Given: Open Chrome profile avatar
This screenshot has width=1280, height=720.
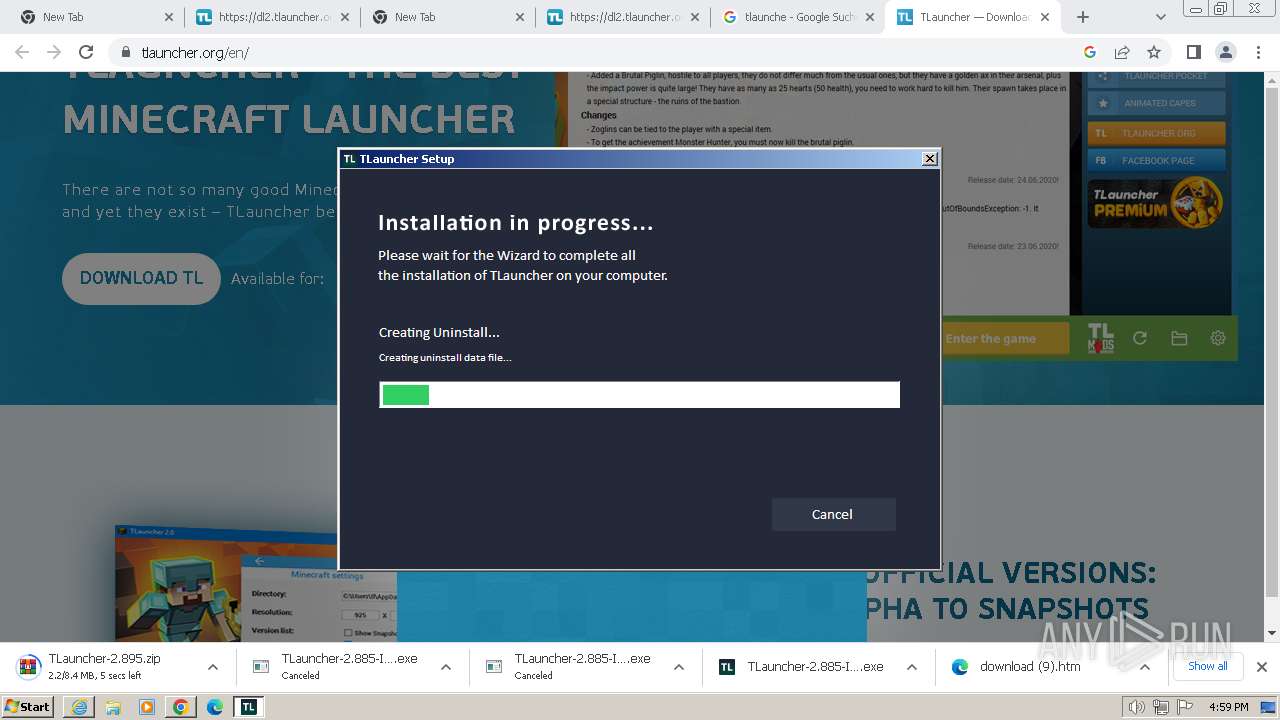Looking at the screenshot, I should (x=1225, y=52).
